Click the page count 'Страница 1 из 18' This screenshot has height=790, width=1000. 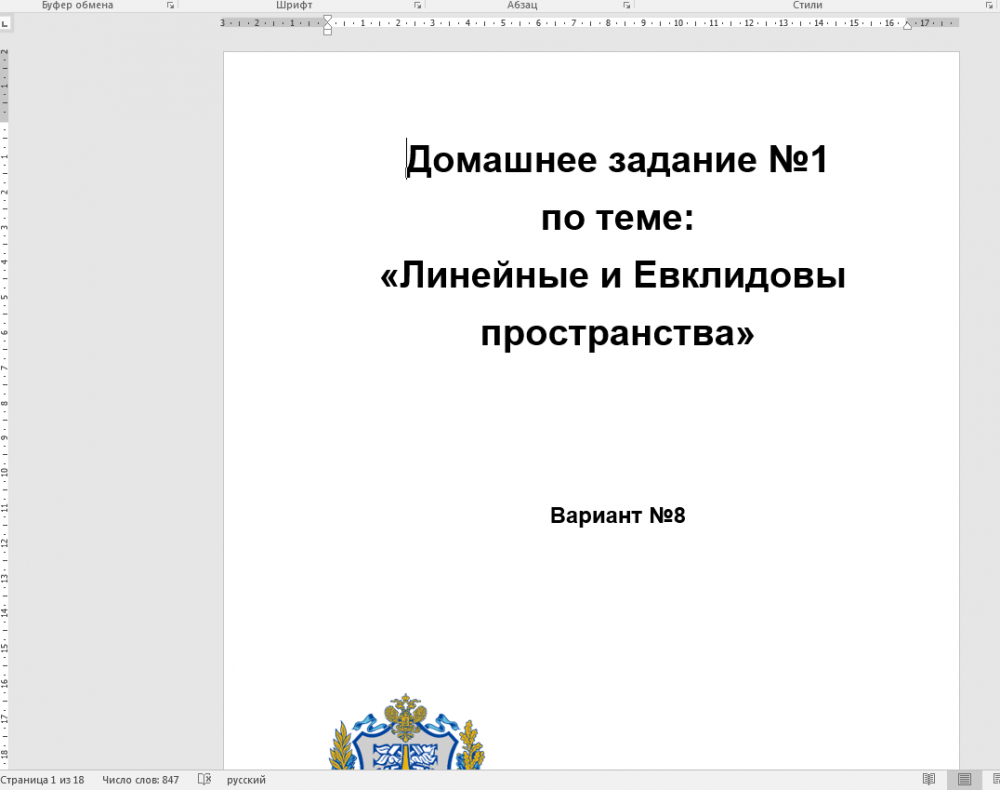pos(42,780)
